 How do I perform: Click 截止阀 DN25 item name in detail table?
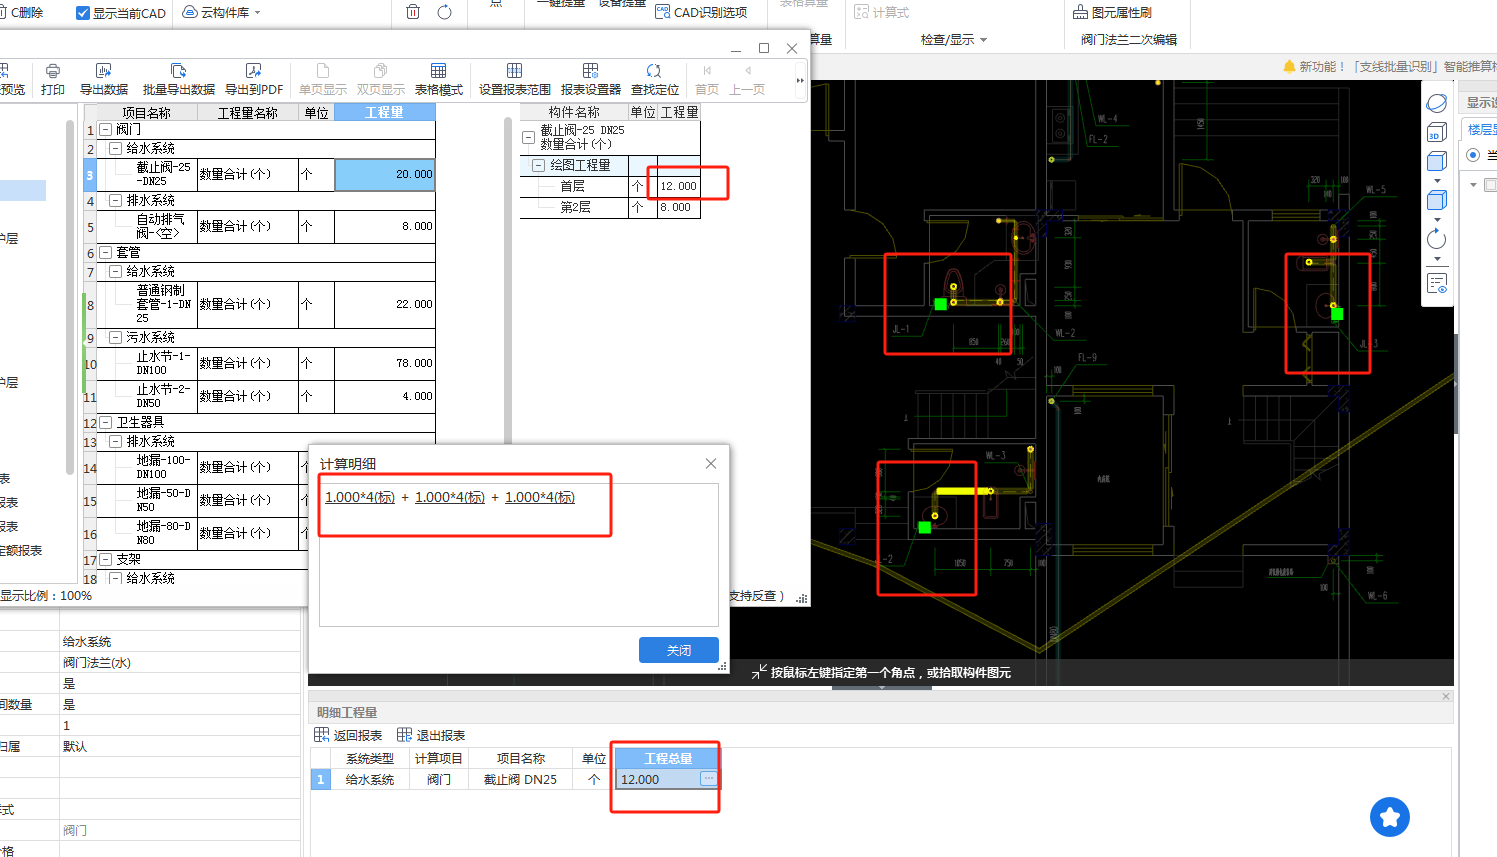(x=520, y=779)
